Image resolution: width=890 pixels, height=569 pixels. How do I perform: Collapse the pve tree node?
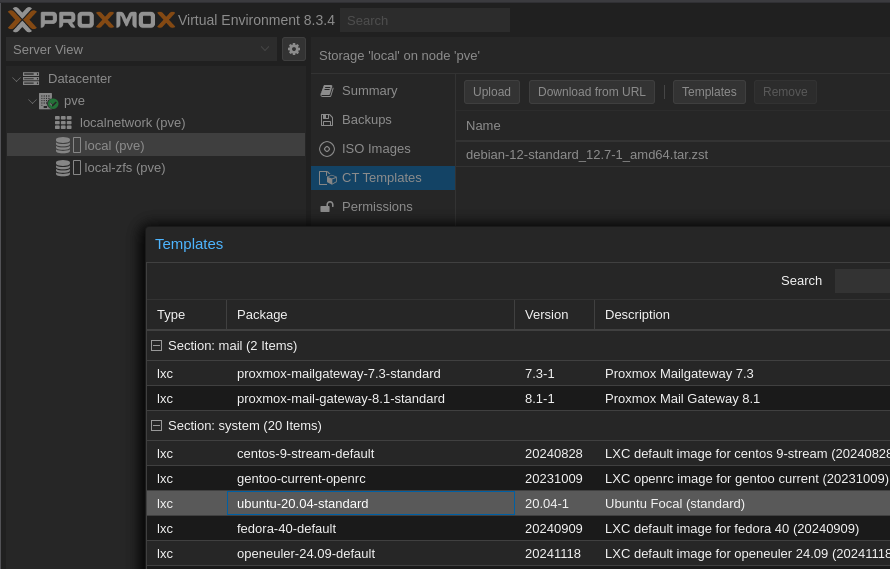(32, 101)
